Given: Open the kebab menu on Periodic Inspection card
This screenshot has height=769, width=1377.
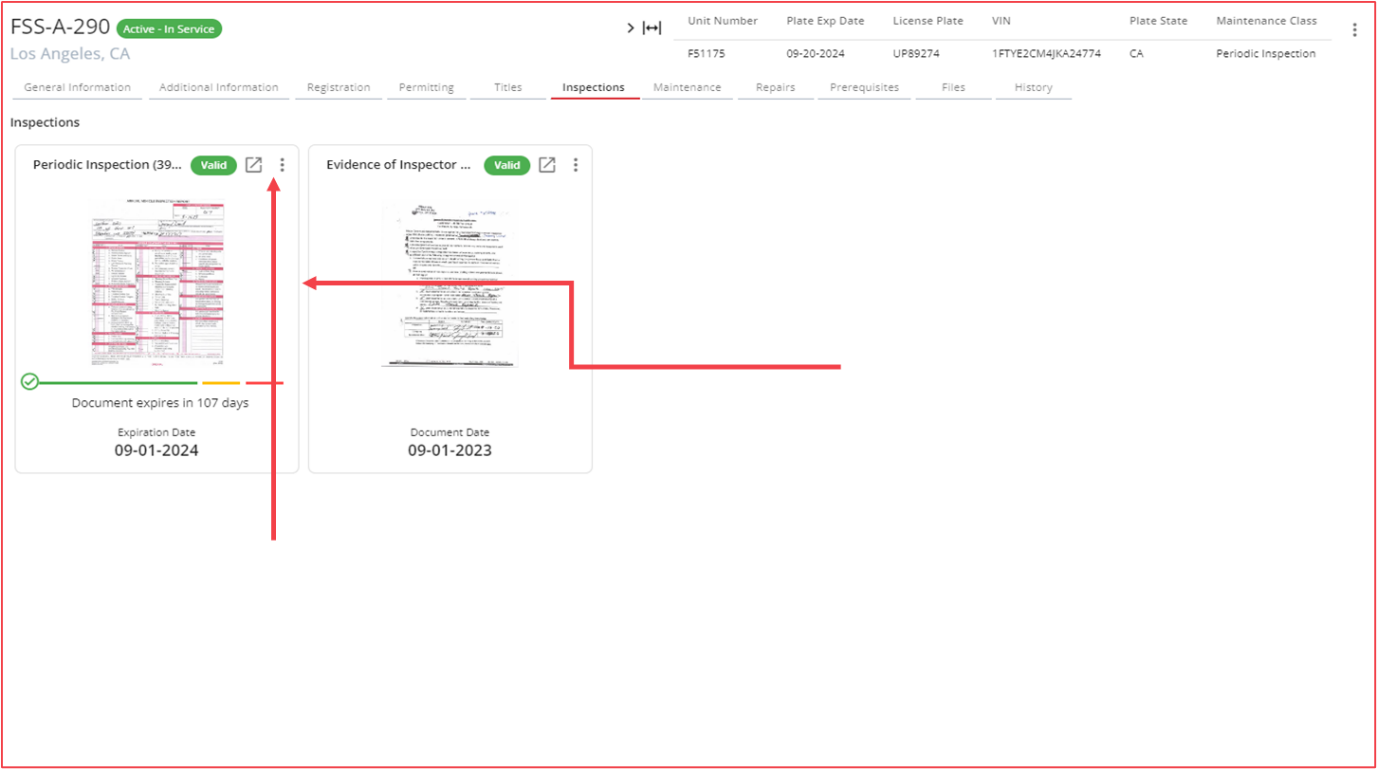Looking at the screenshot, I should pyautogui.click(x=281, y=165).
